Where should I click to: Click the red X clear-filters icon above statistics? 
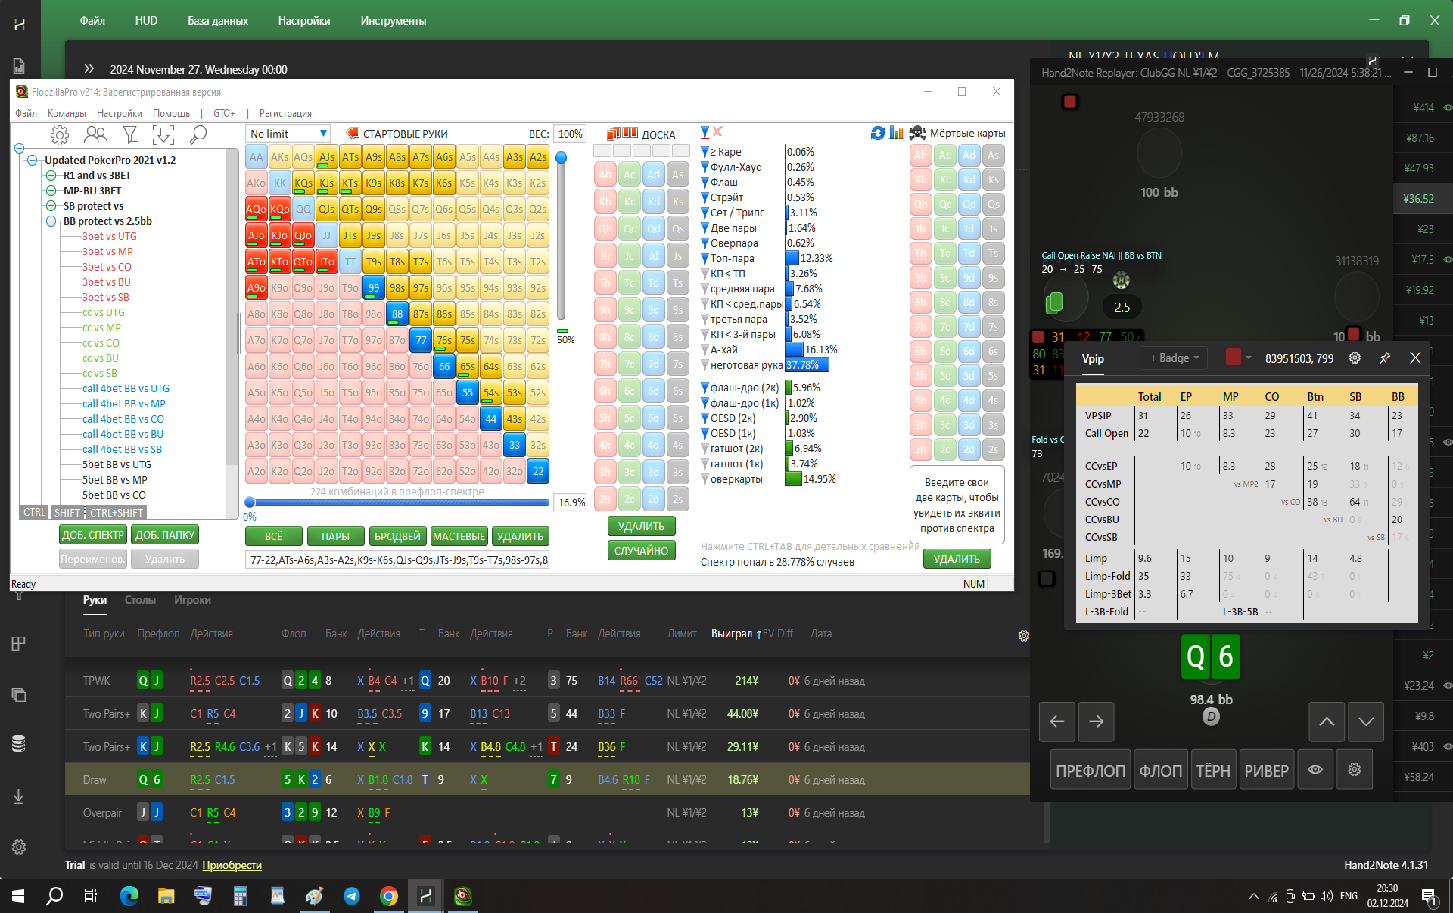point(718,132)
